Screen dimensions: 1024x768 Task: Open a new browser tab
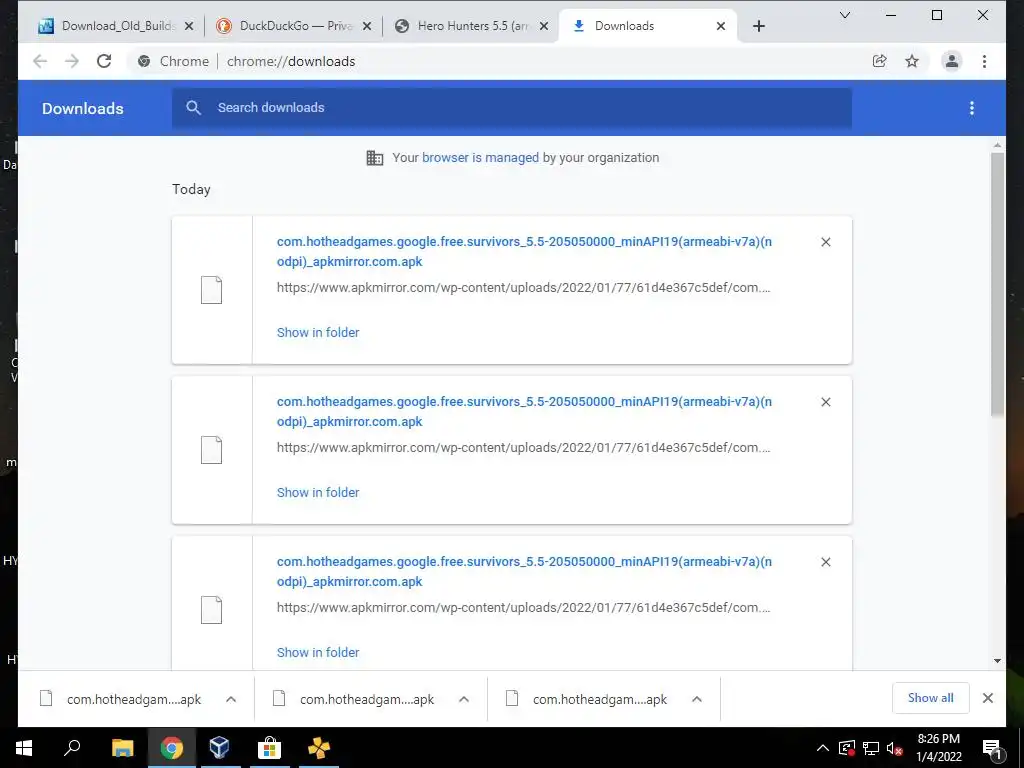coord(758,26)
